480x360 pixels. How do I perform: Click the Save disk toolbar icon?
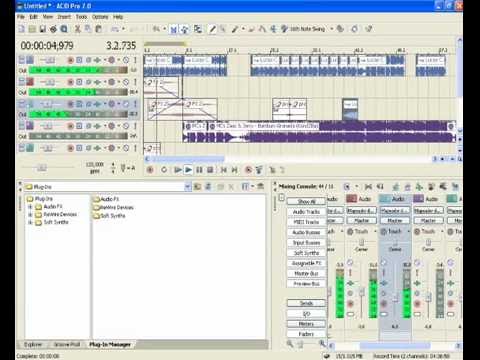(x=43, y=29)
